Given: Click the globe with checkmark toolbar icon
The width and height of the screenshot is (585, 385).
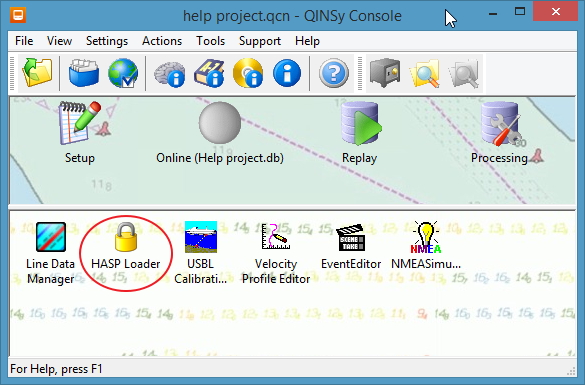Looking at the screenshot, I should tap(123, 73).
